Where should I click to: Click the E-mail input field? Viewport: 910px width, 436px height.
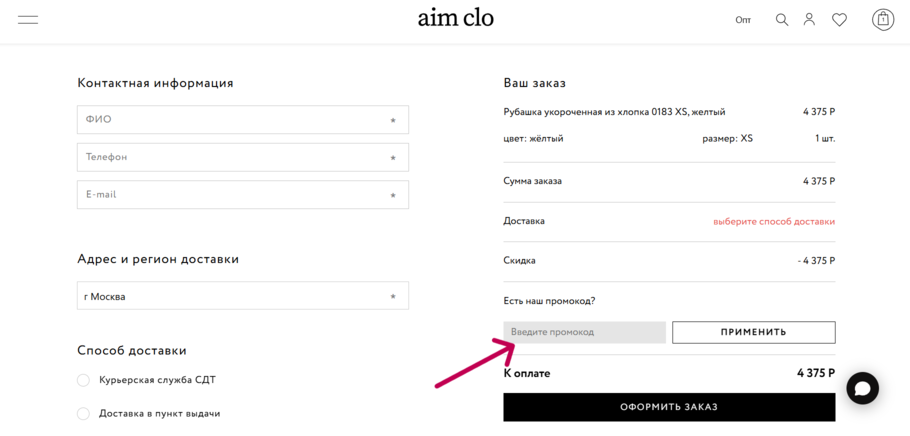click(x=243, y=194)
